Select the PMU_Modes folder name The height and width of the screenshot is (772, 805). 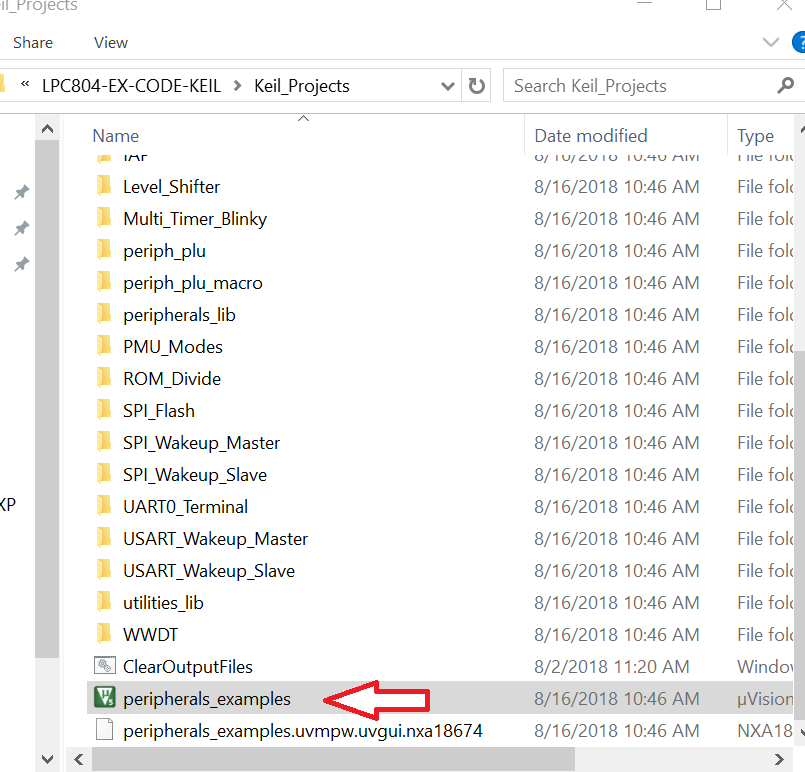click(173, 347)
